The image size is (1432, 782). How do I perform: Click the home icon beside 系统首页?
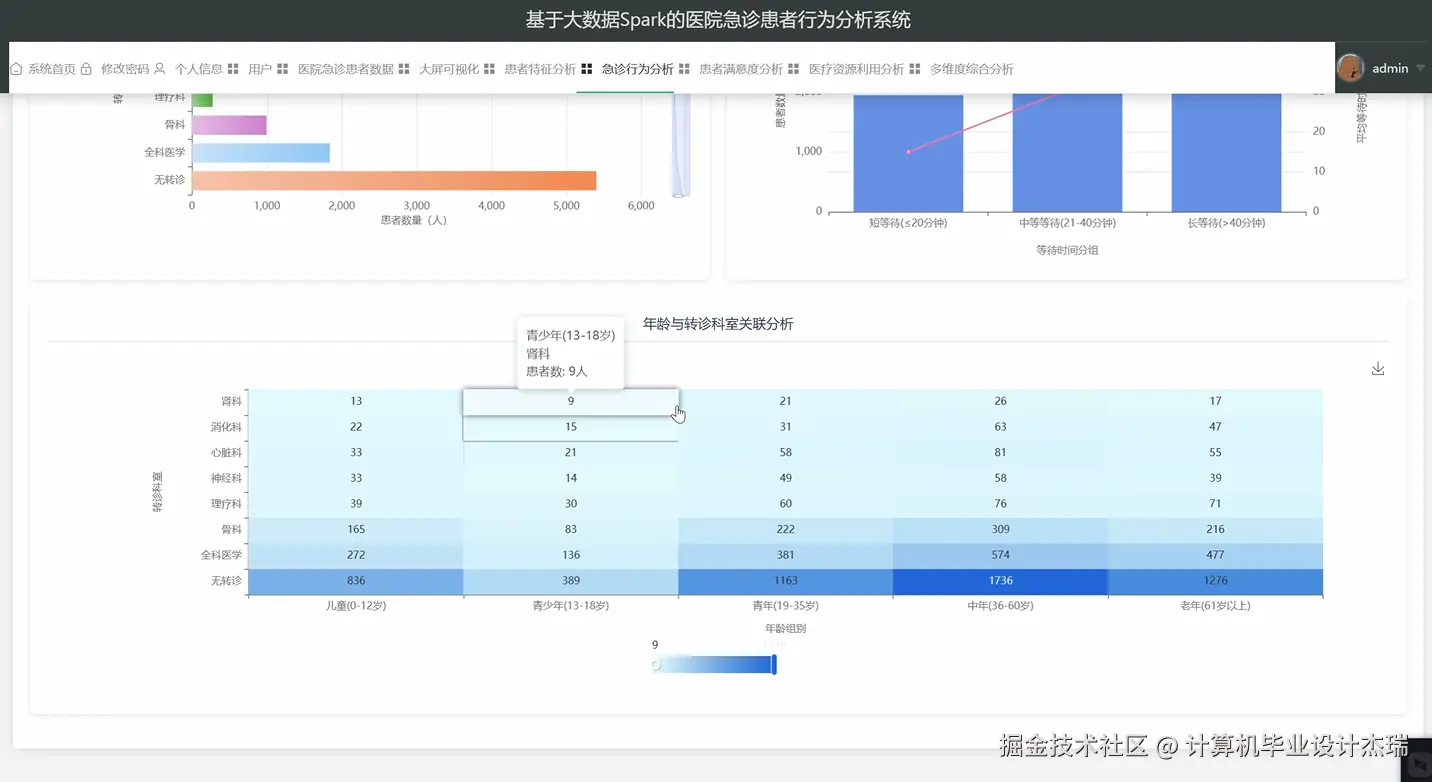[17, 68]
